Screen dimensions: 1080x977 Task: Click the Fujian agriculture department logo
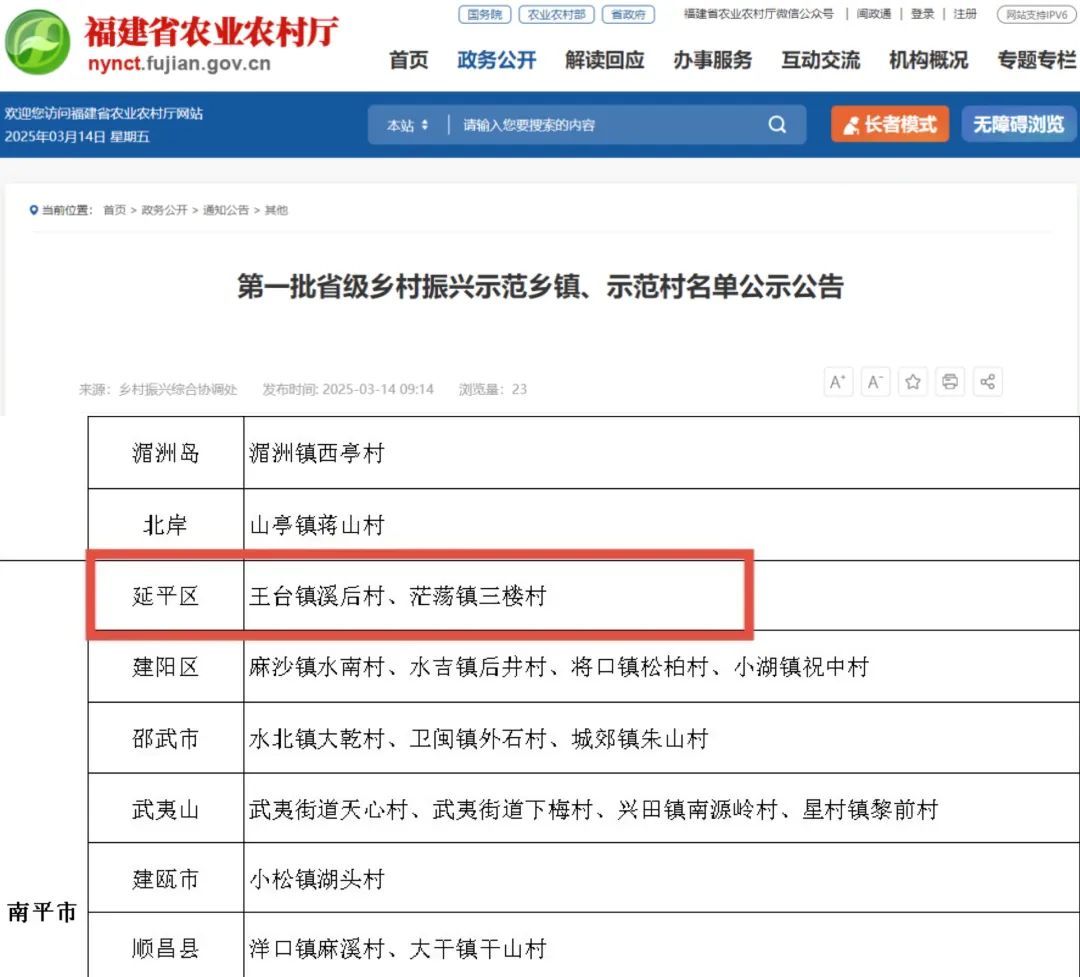click(38, 47)
